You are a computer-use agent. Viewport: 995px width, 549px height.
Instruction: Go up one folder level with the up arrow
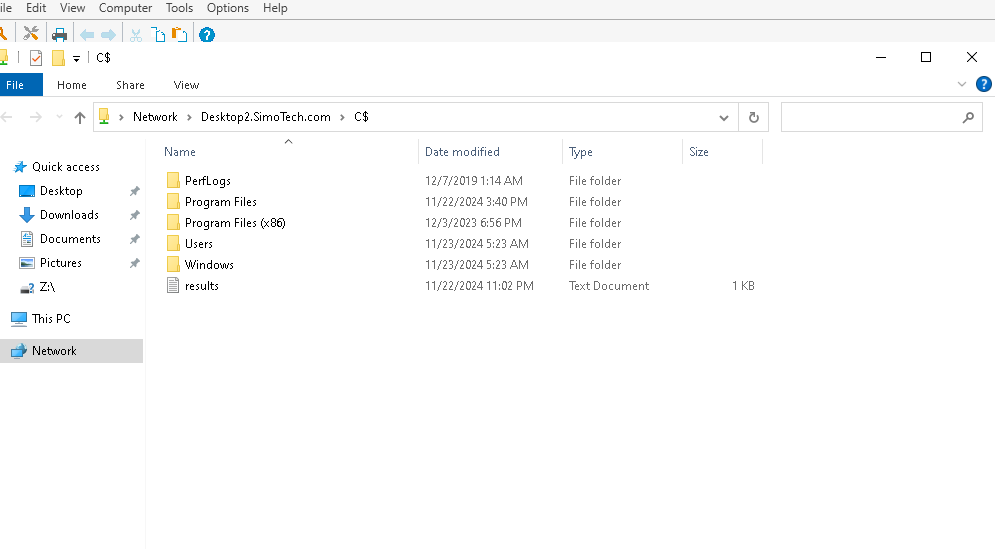point(80,117)
